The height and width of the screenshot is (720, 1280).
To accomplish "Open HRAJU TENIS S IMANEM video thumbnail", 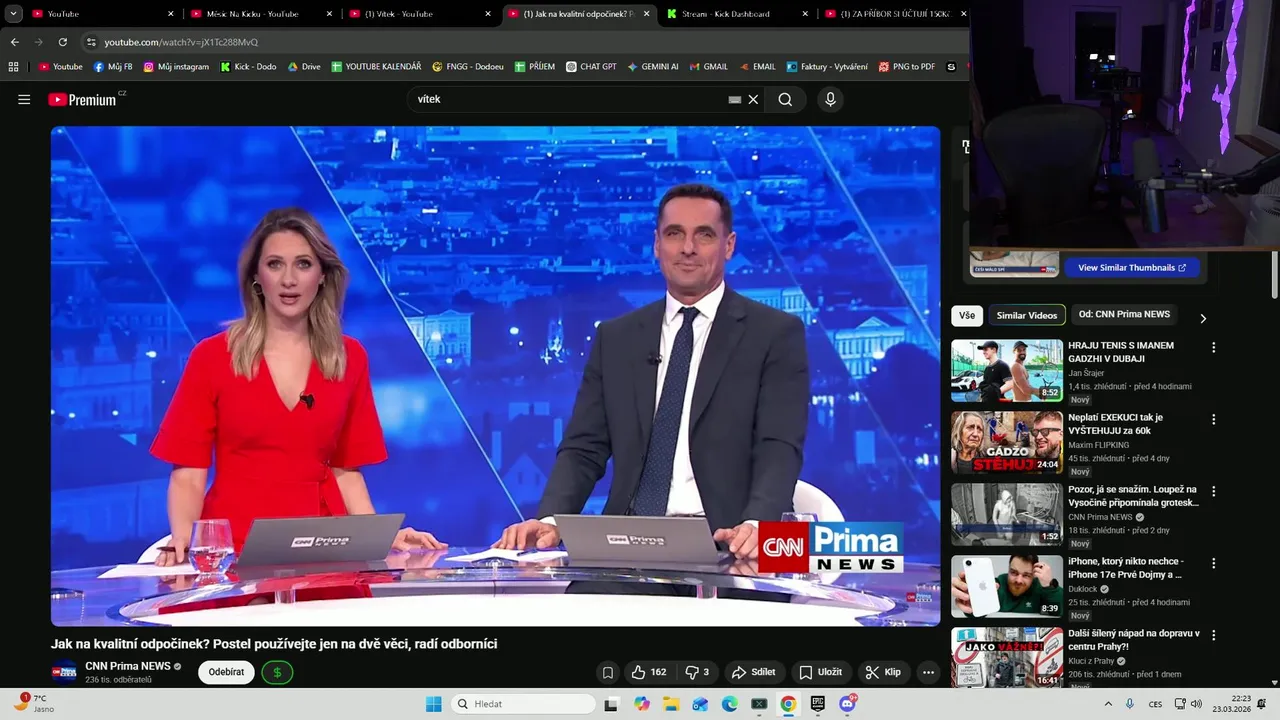I will (1007, 370).
